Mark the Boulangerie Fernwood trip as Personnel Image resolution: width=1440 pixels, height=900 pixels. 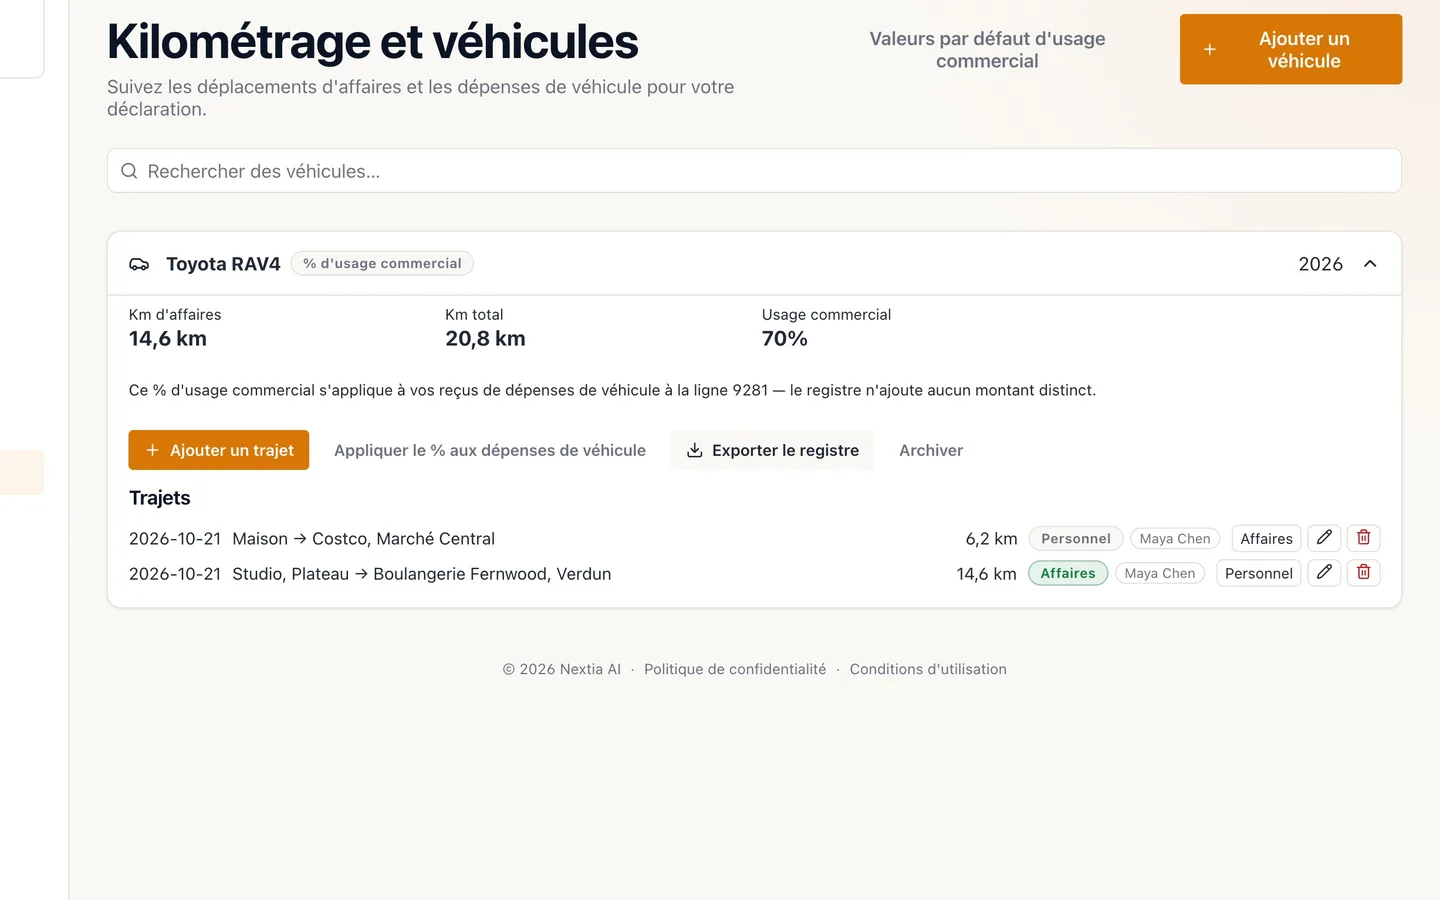(1258, 573)
